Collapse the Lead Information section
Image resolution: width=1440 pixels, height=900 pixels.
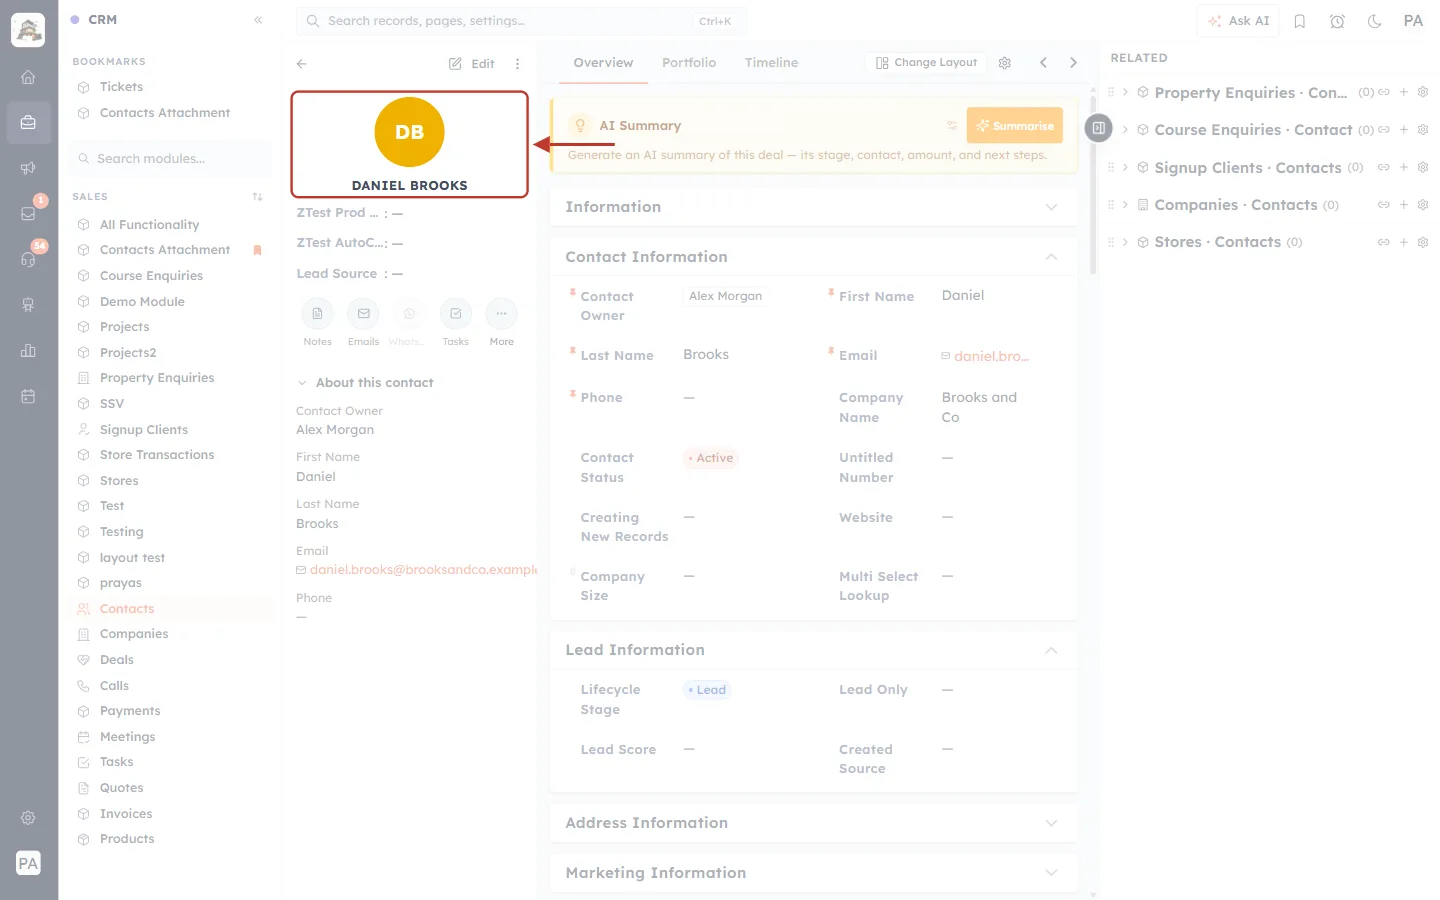1051,650
